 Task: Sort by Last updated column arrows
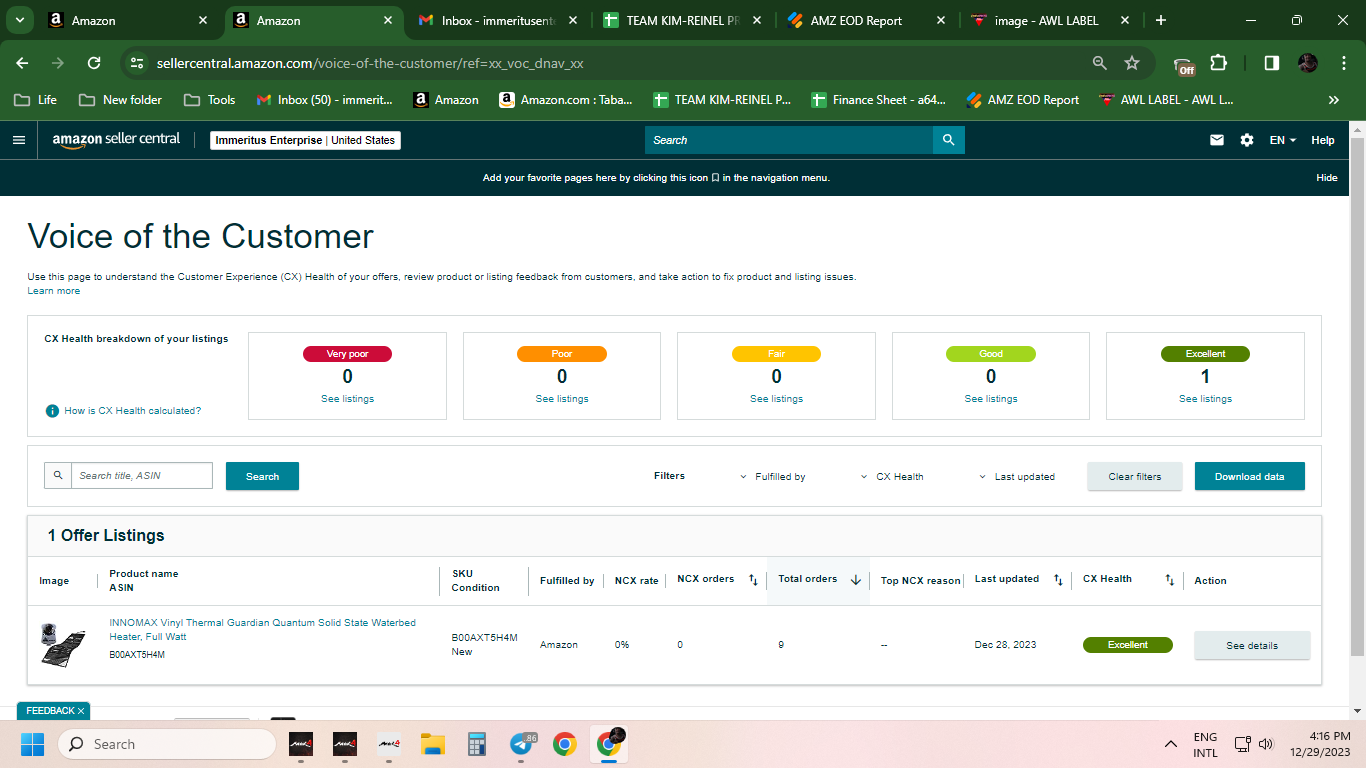[x=1058, y=580]
